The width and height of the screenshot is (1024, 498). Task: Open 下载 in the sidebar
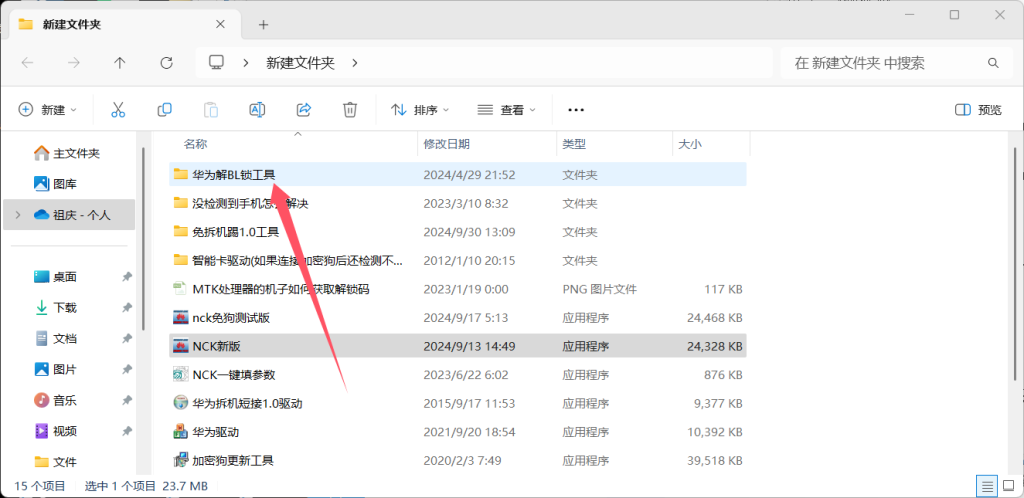pyautogui.click(x=56, y=307)
